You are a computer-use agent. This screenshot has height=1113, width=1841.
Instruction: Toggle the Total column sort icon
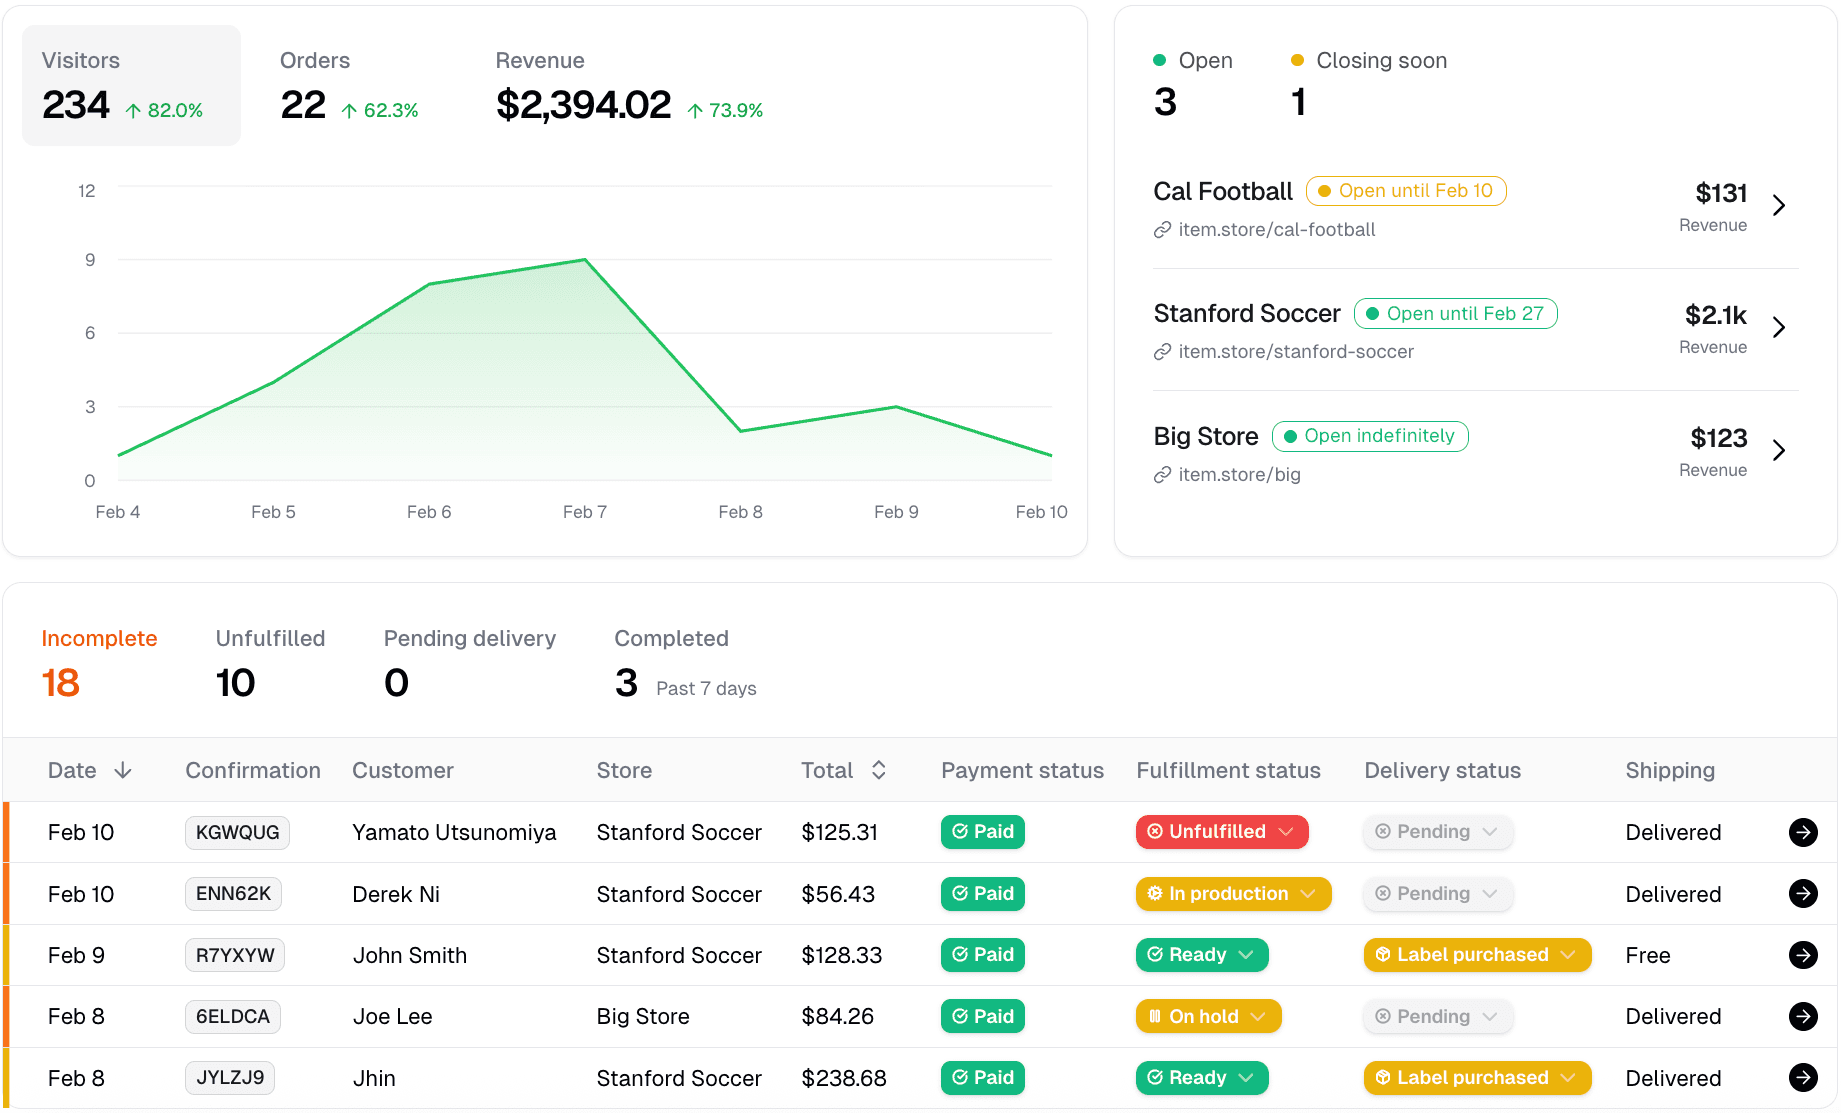(x=878, y=770)
